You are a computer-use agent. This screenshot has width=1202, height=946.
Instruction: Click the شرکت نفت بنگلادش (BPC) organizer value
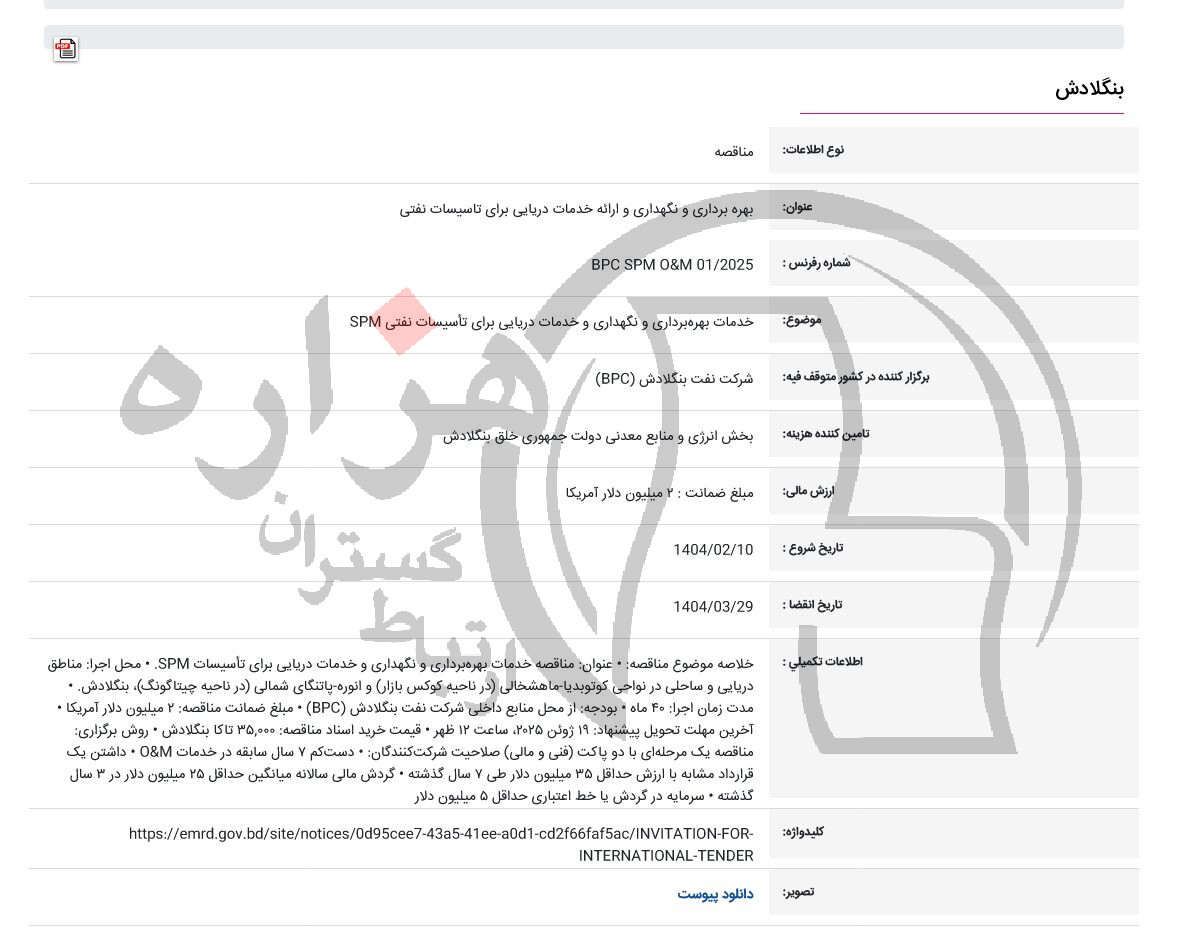(674, 379)
